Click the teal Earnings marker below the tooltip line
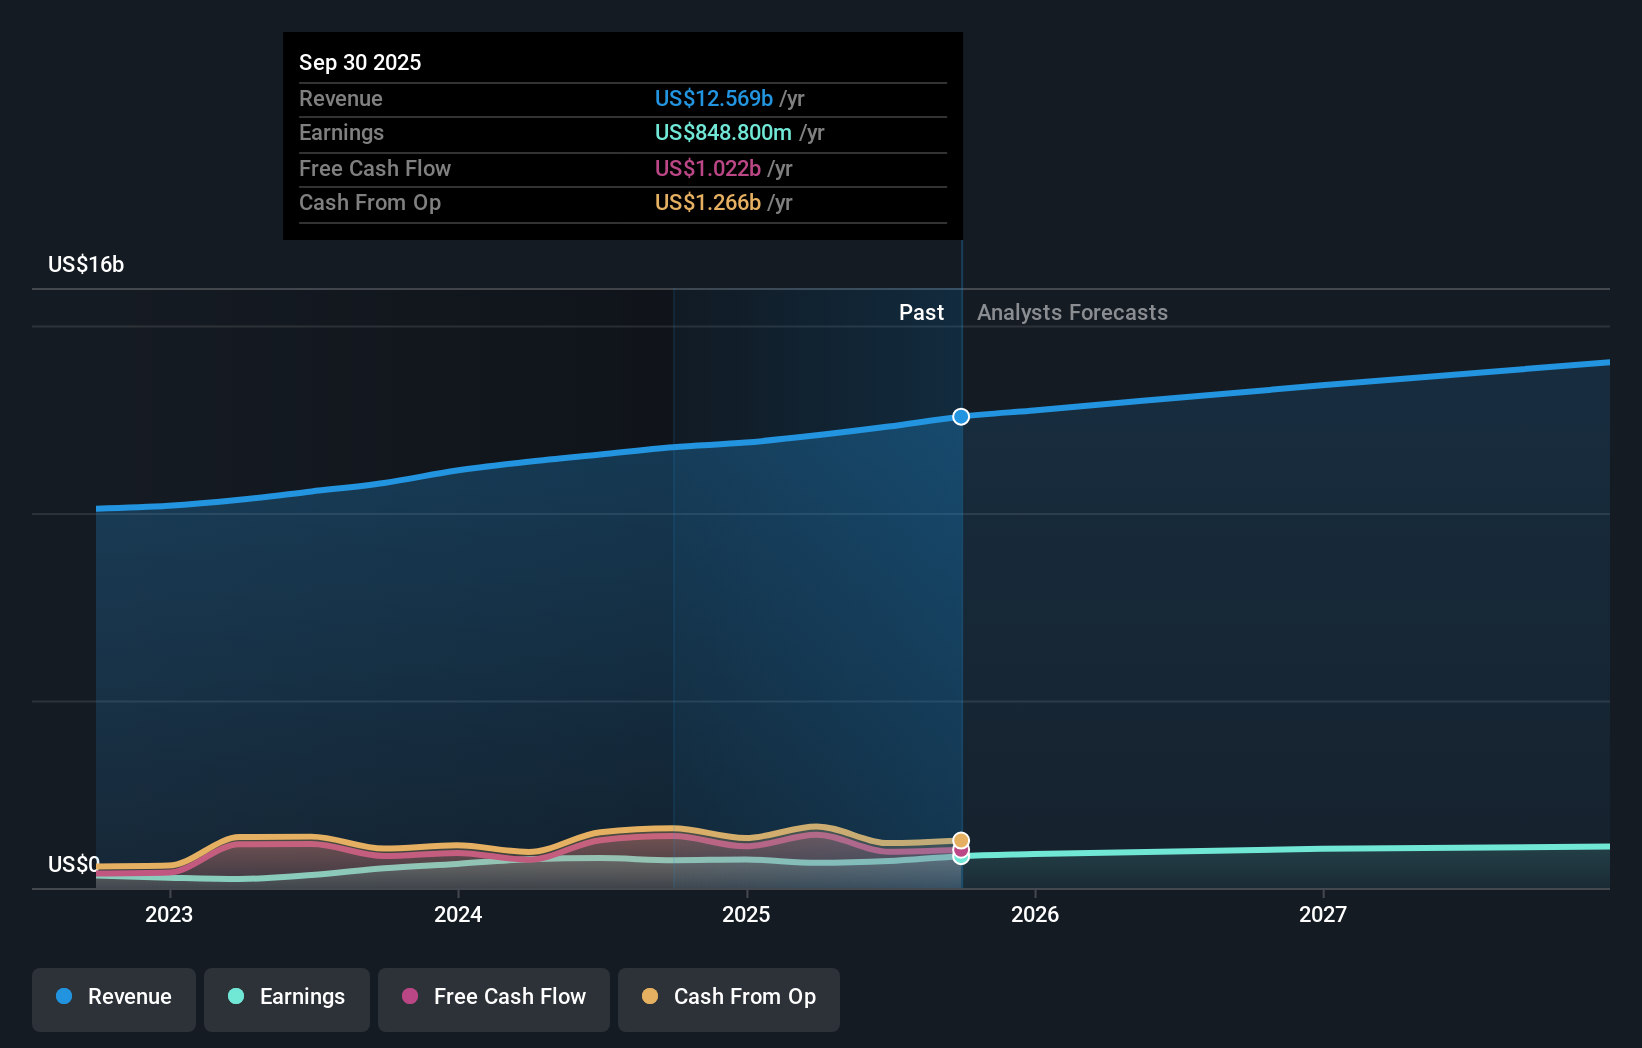This screenshot has height=1048, width=1642. coord(960,858)
